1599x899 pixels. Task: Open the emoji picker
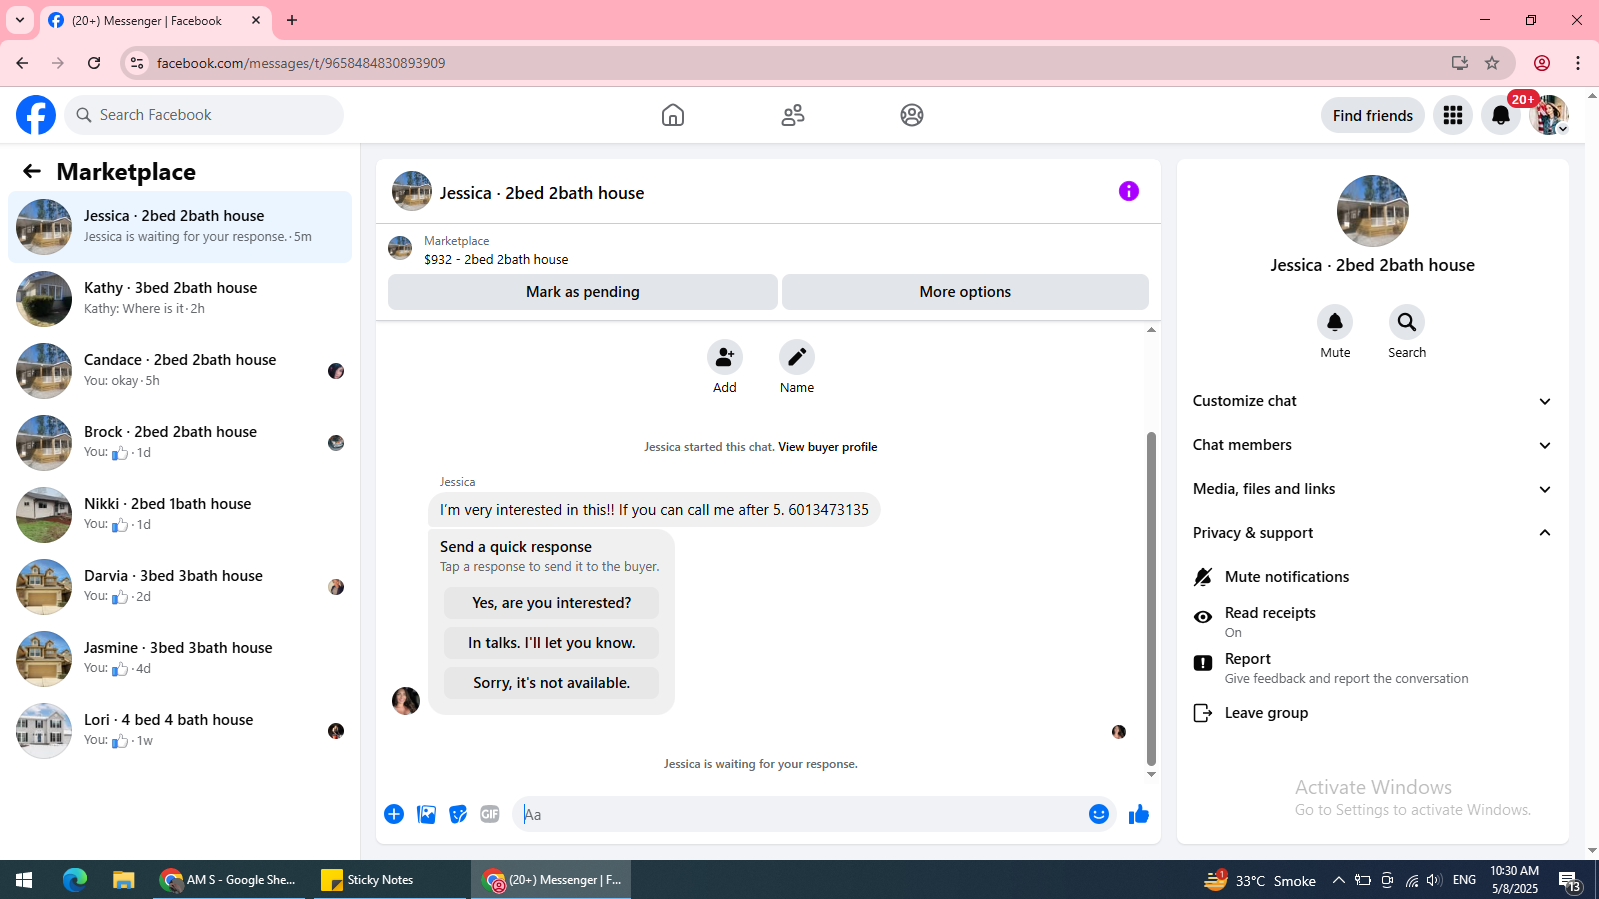[1099, 814]
